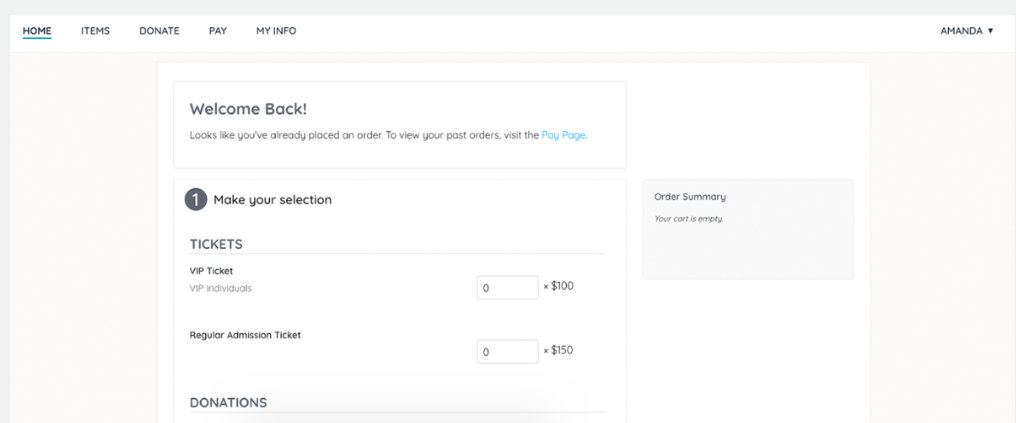Viewport: 1016px width, 423px height.
Task: Click the DONATIONS section heading
Action: pyautogui.click(x=228, y=402)
